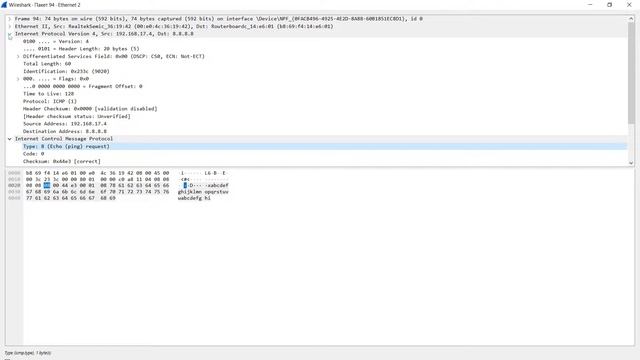Click the status bar Type field text
The height and width of the screenshot is (360, 640).
click(x=28, y=353)
